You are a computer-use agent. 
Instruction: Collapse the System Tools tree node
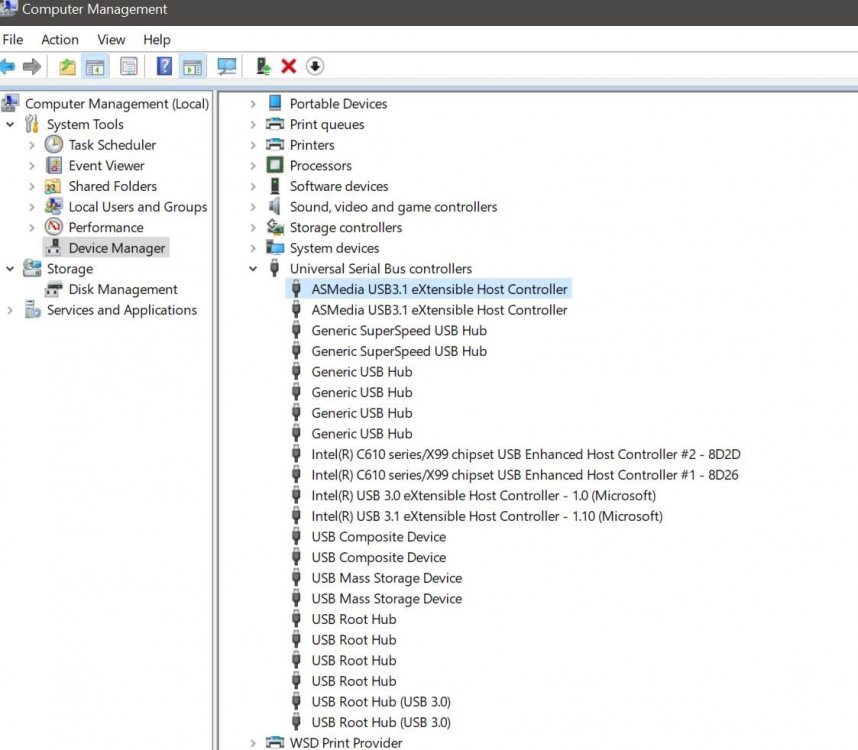pos(10,125)
